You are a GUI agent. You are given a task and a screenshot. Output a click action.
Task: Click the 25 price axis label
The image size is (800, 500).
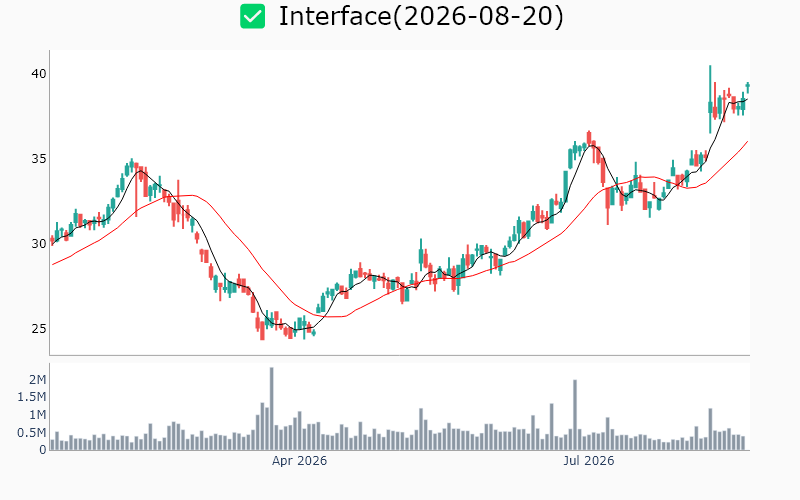click(x=39, y=329)
